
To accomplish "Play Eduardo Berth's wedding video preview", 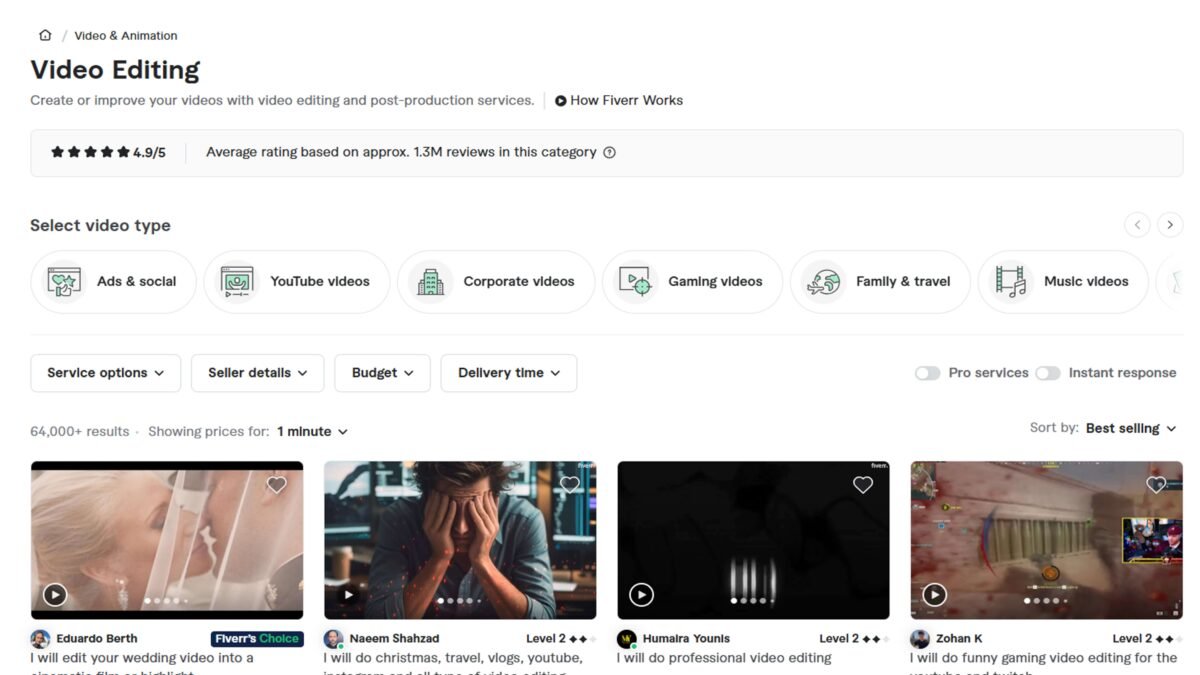I will click(x=55, y=595).
